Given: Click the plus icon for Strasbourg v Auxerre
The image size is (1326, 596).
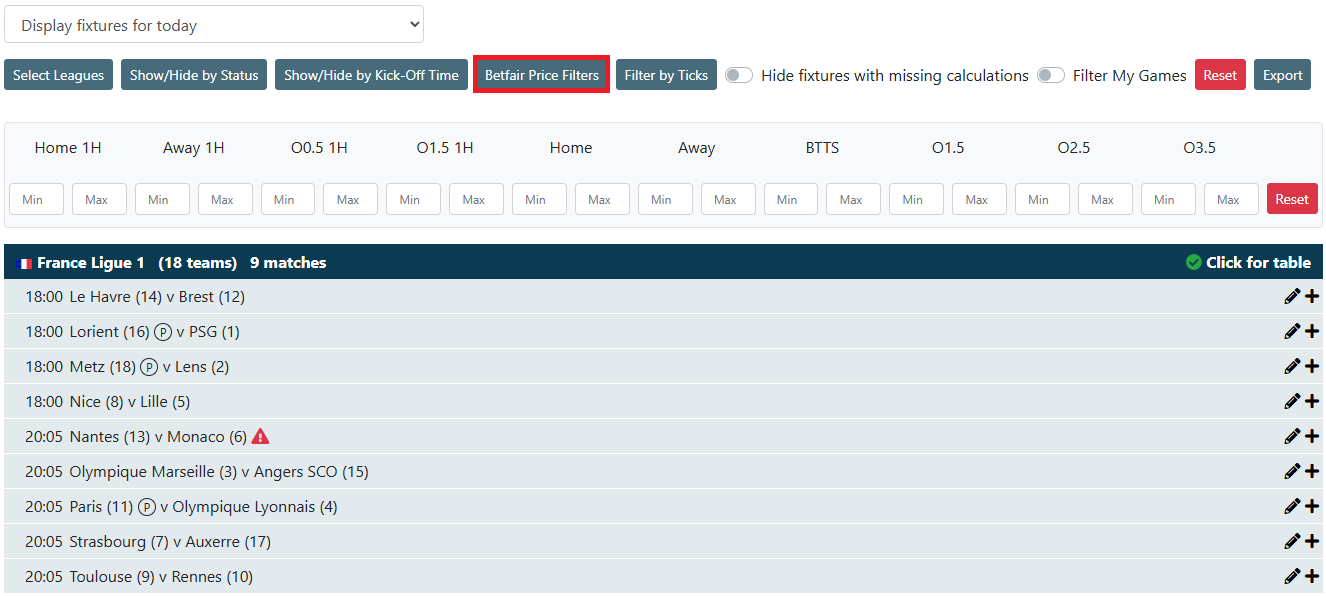Looking at the screenshot, I should coord(1312,541).
